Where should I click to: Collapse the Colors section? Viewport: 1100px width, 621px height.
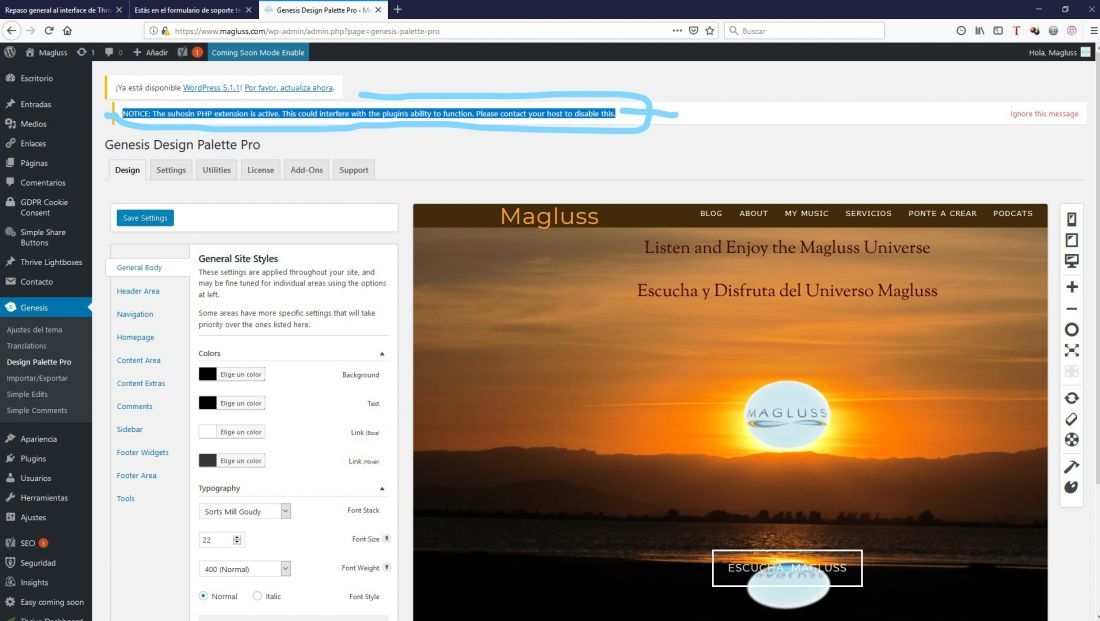(382, 354)
